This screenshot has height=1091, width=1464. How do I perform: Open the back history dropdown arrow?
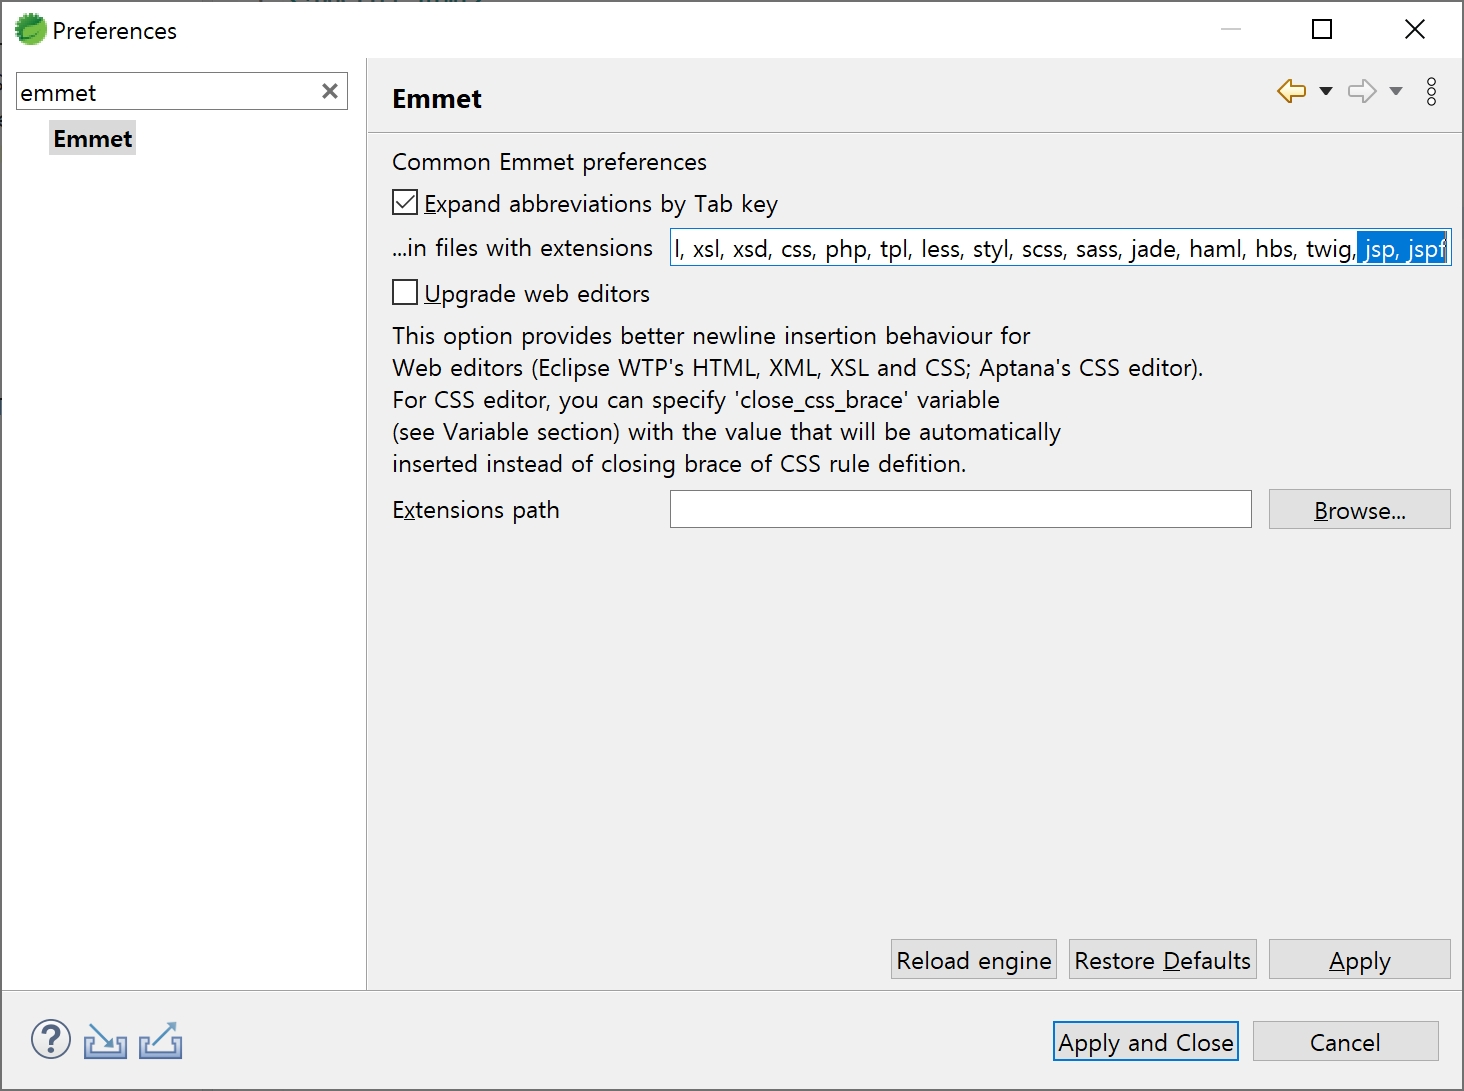tap(1325, 91)
